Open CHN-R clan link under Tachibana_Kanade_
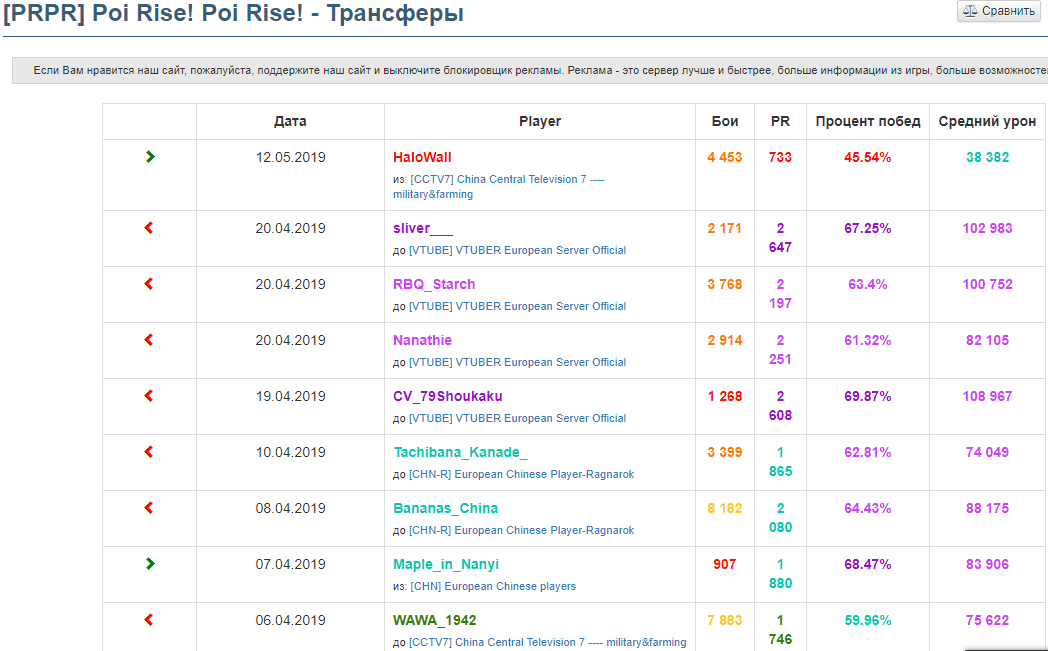The height and width of the screenshot is (651, 1048). [521, 474]
